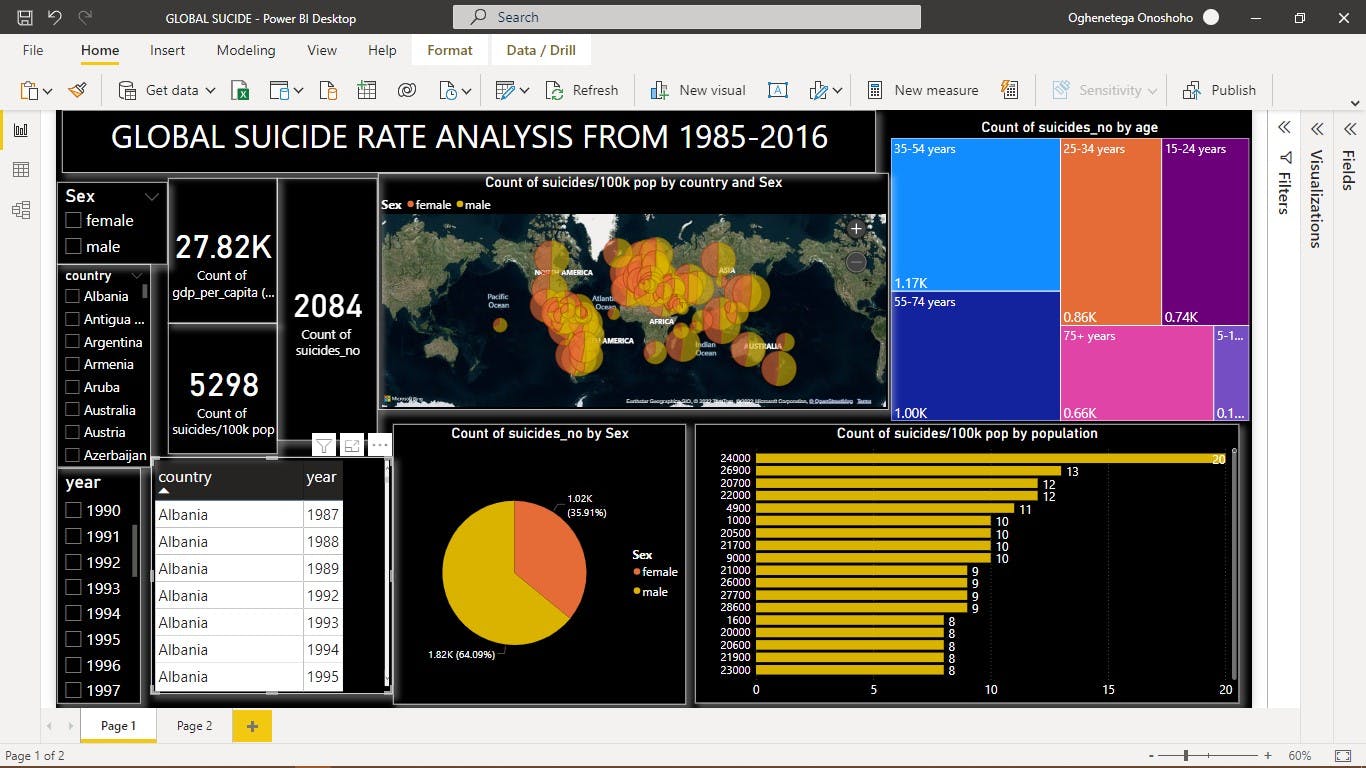Open the Get data dropdown arrow
The image size is (1366, 768).
[x=211, y=90]
